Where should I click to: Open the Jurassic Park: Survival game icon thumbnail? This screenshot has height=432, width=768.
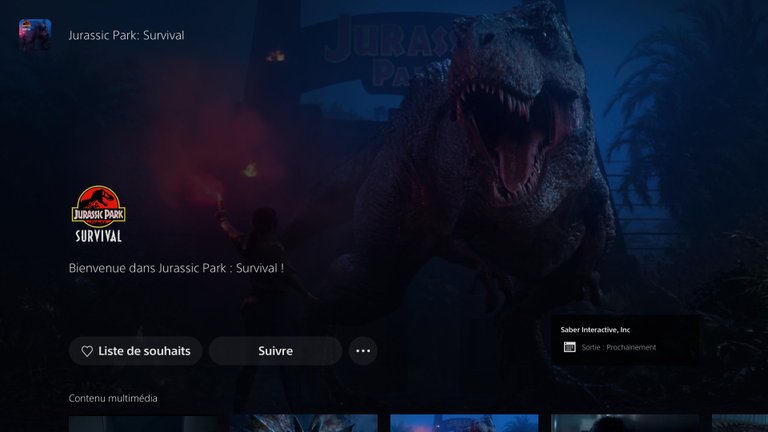35,35
